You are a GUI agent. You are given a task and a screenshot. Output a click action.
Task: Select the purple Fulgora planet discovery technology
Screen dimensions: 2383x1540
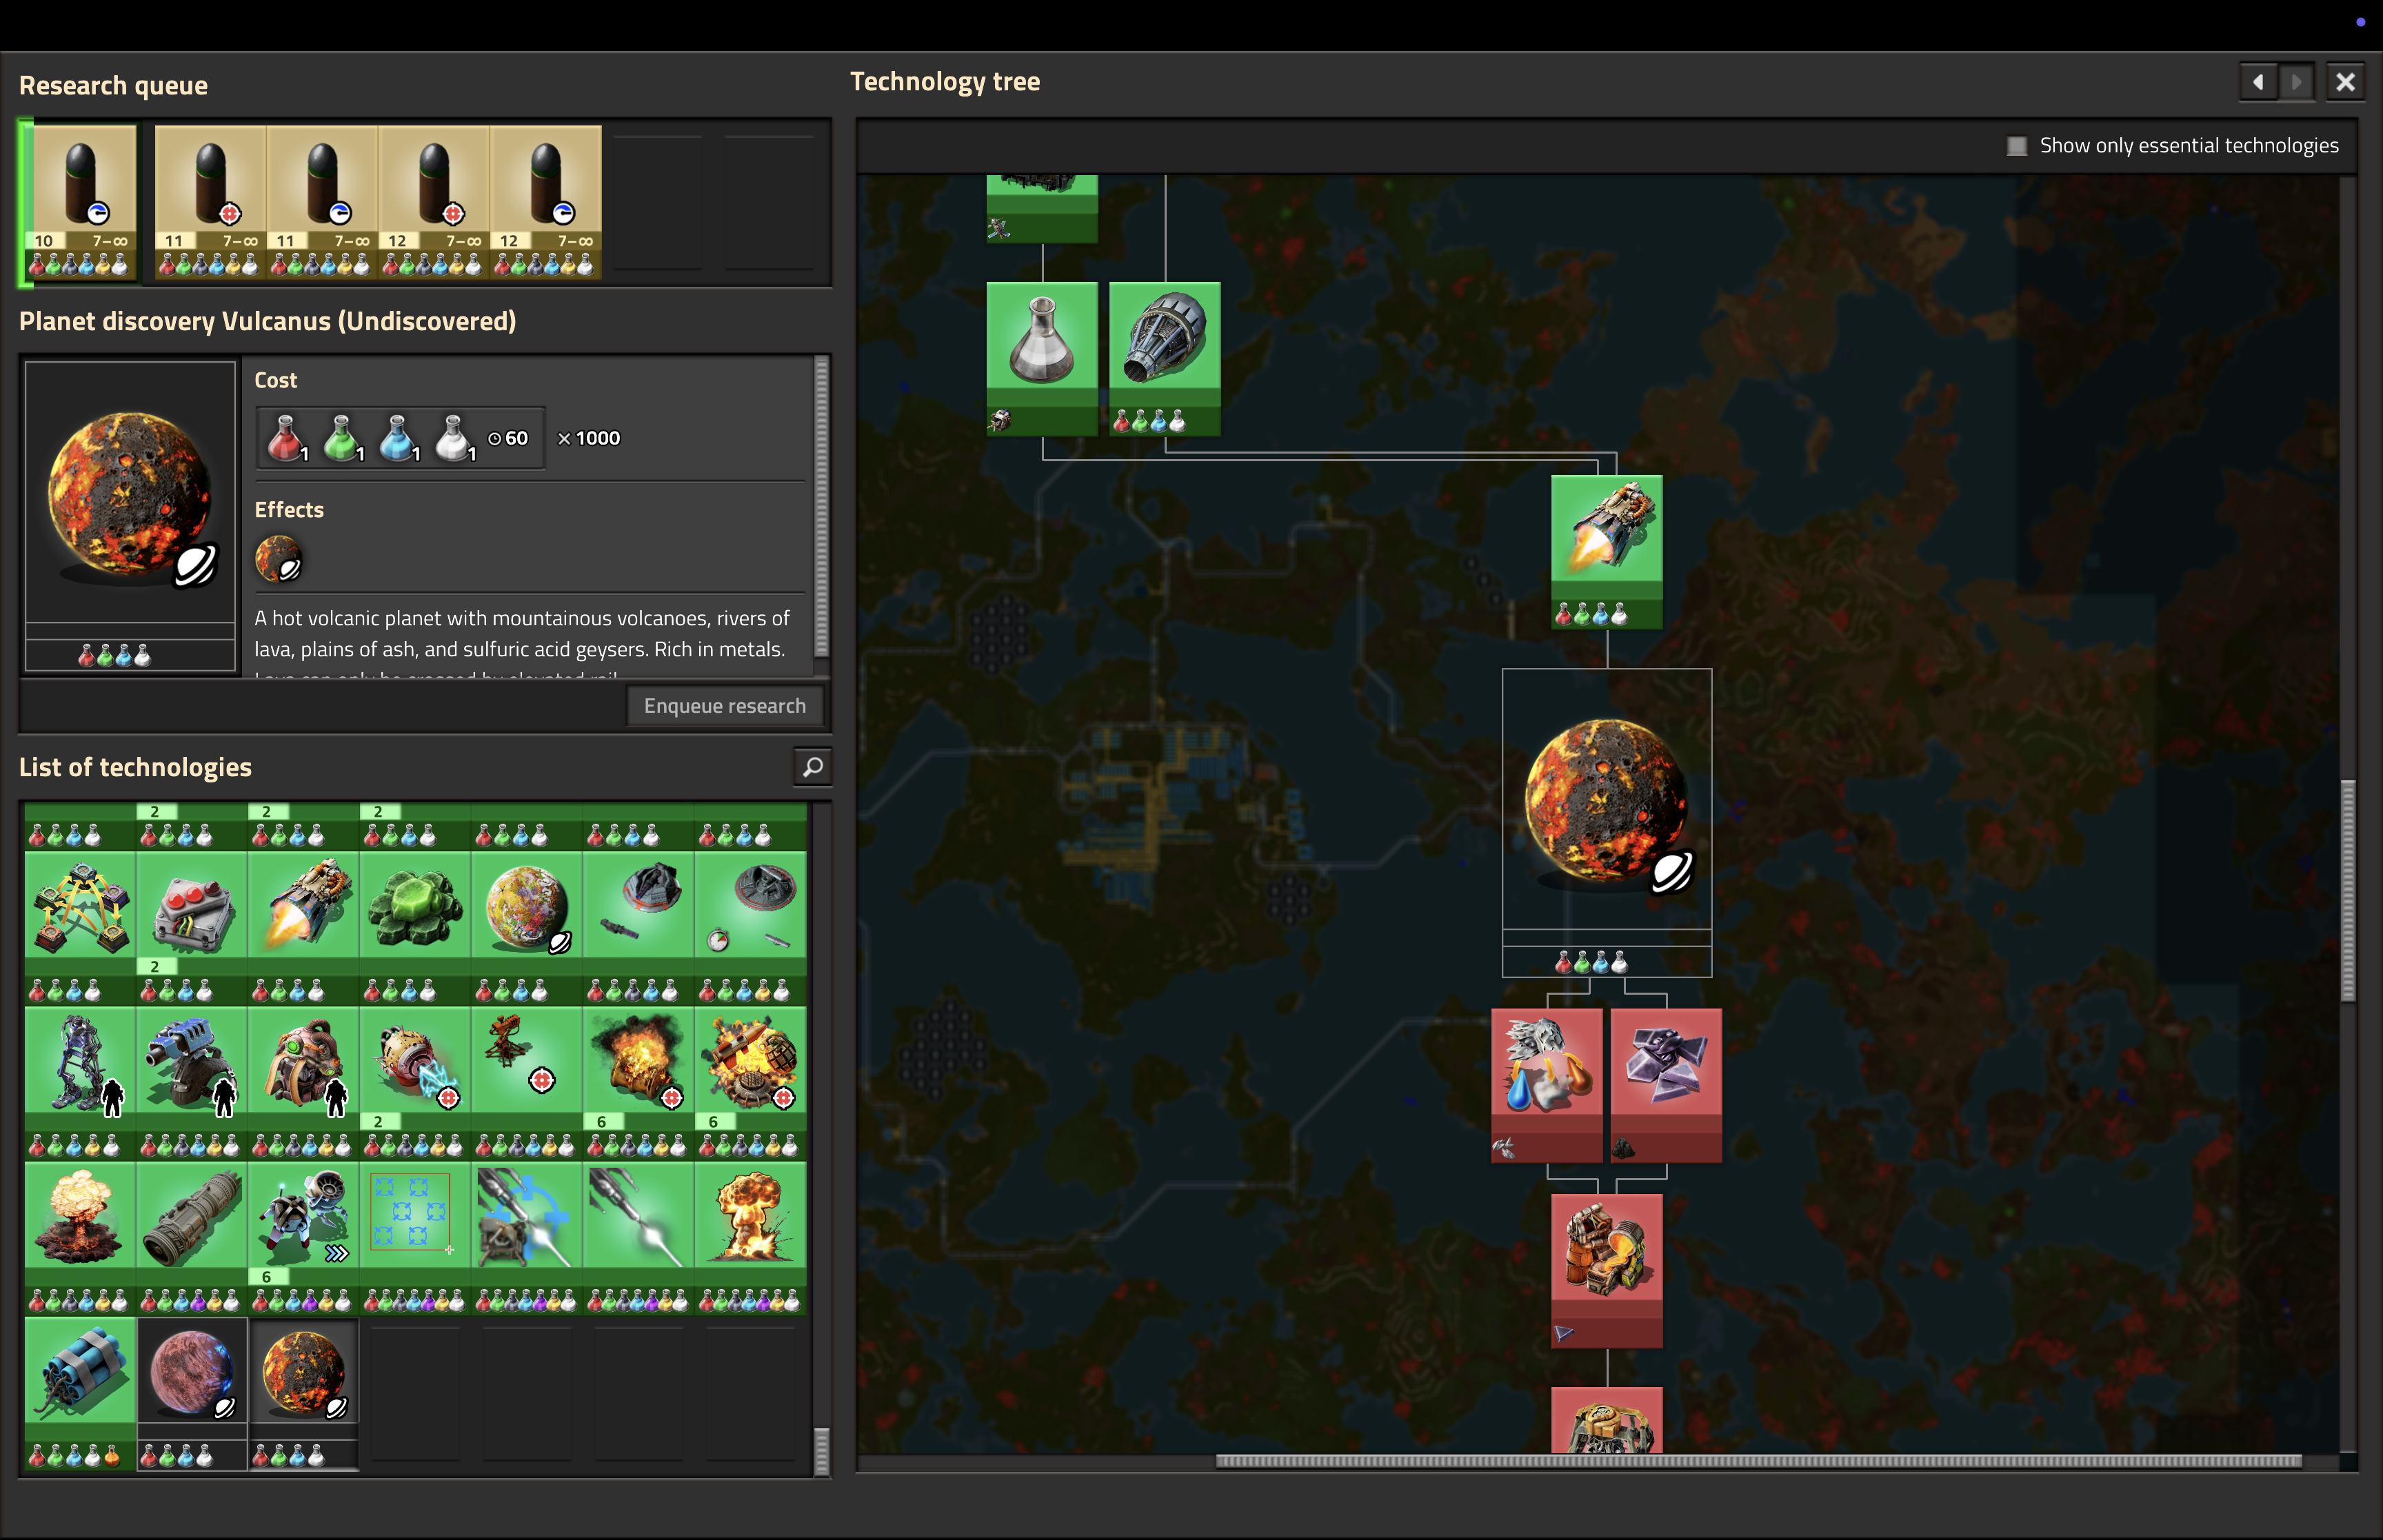click(x=192, y=1393)
